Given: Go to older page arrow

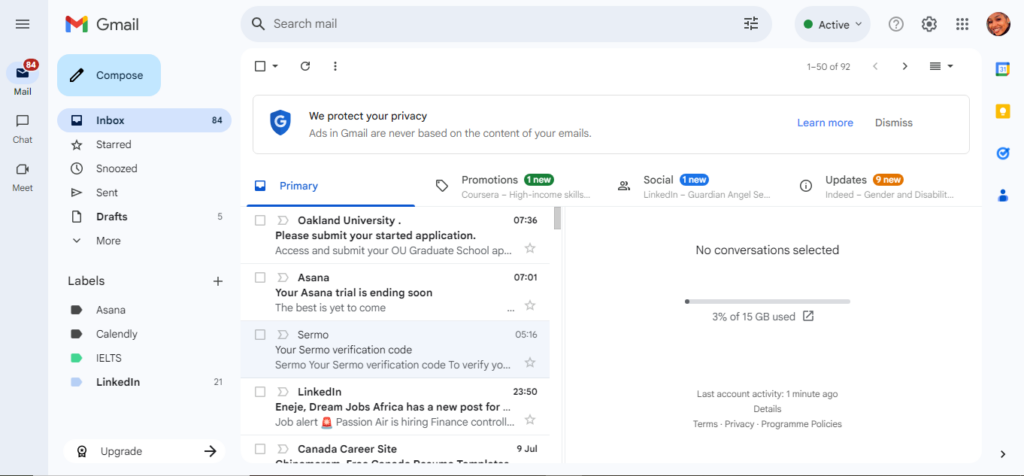Looking at the screenshot, I should click(x=904, y=66).
